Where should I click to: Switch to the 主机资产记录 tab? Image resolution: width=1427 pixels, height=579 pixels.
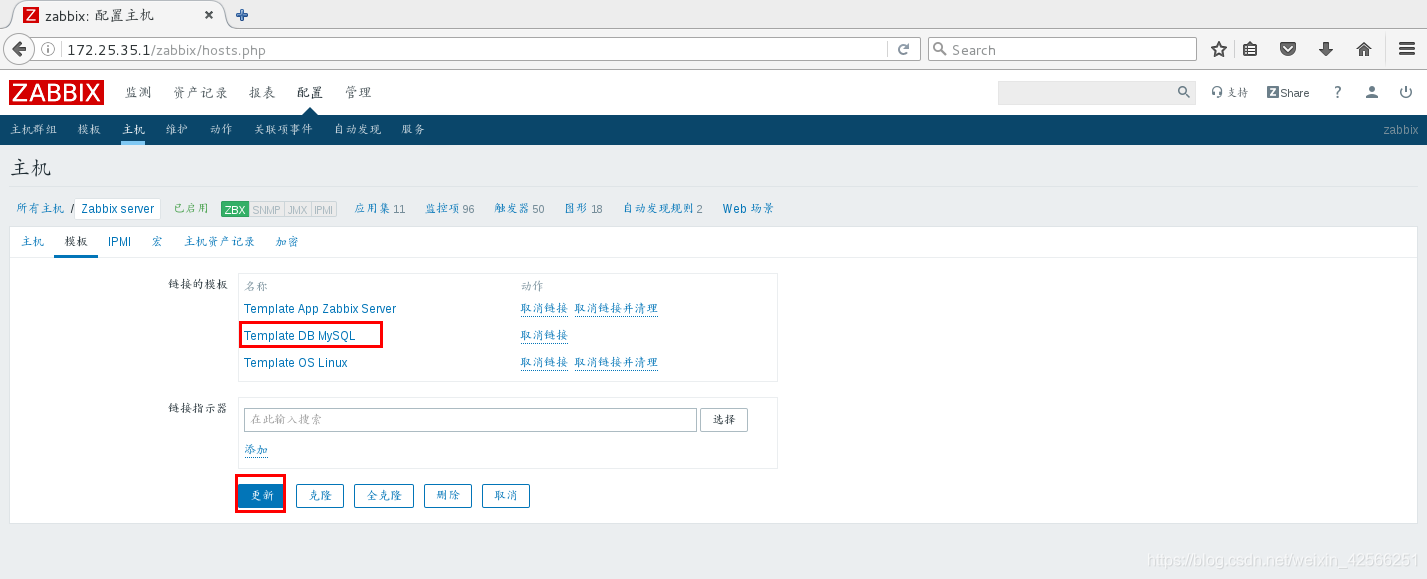tap(220, 242)
